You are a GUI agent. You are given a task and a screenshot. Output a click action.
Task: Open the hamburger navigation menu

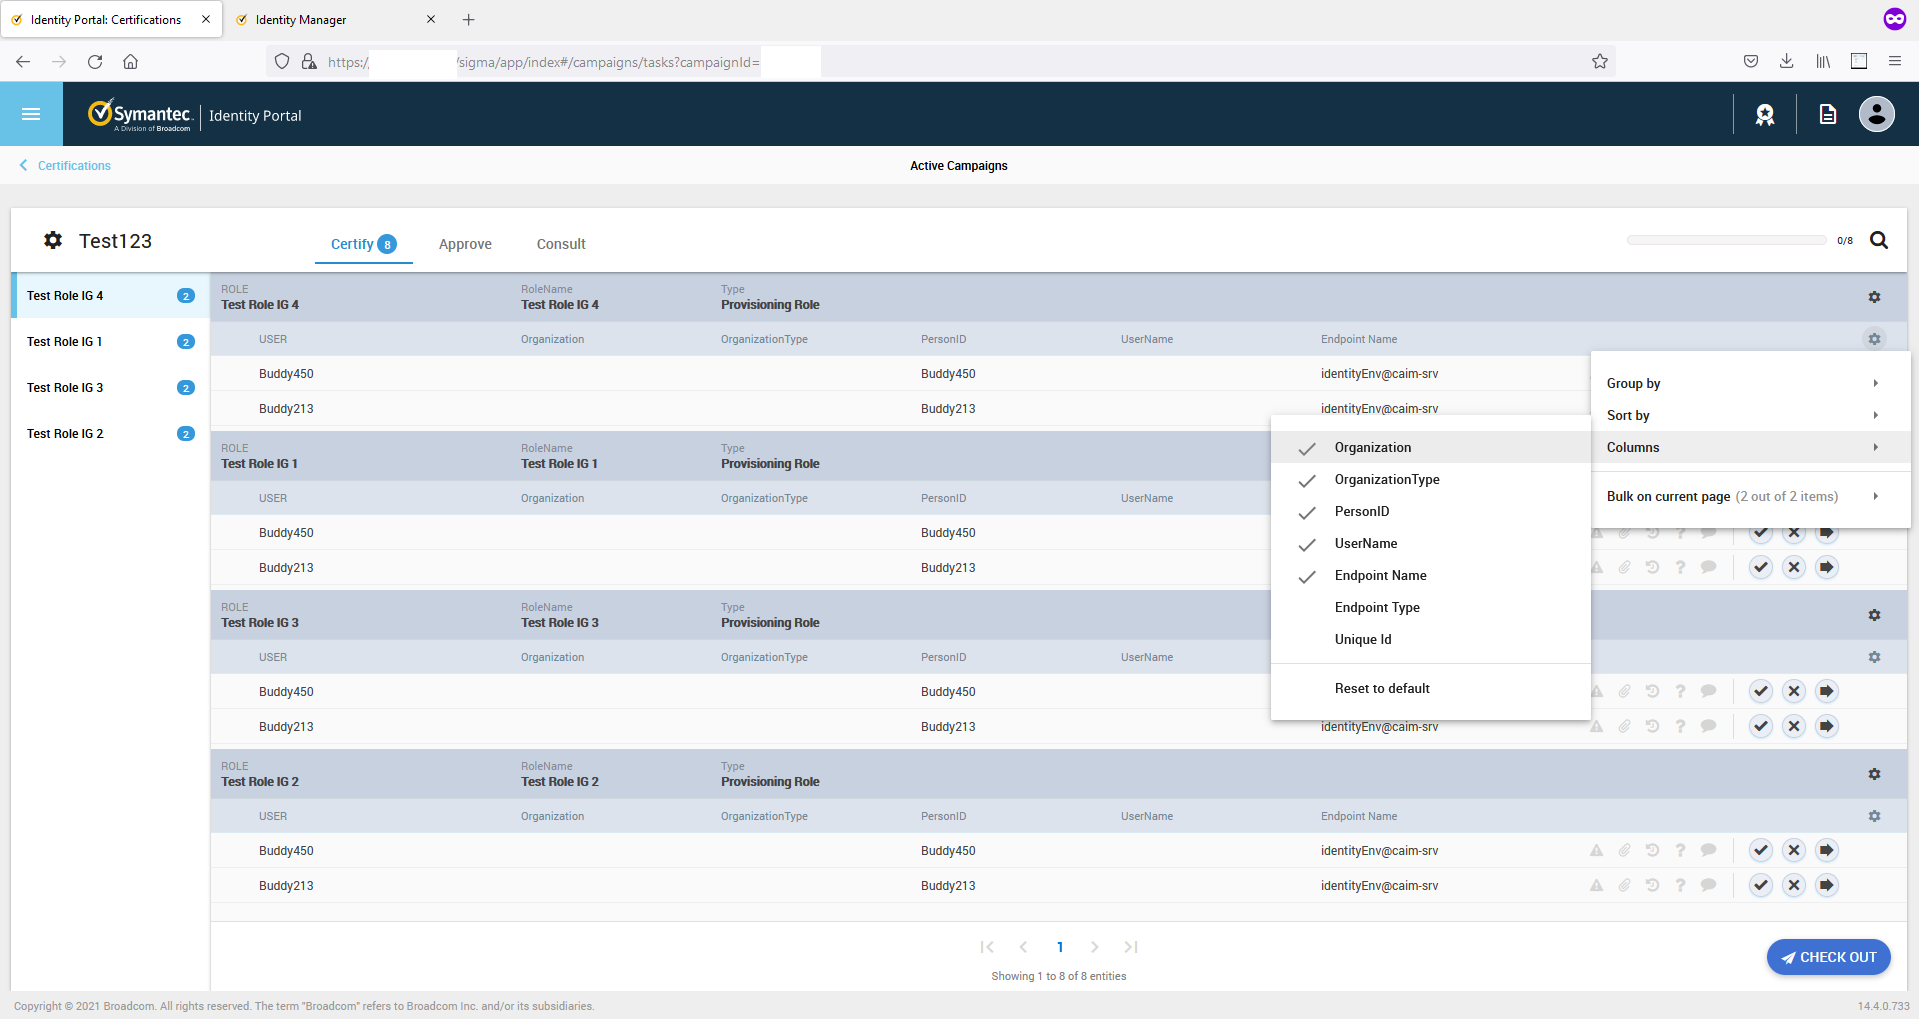tap(31, 114)
